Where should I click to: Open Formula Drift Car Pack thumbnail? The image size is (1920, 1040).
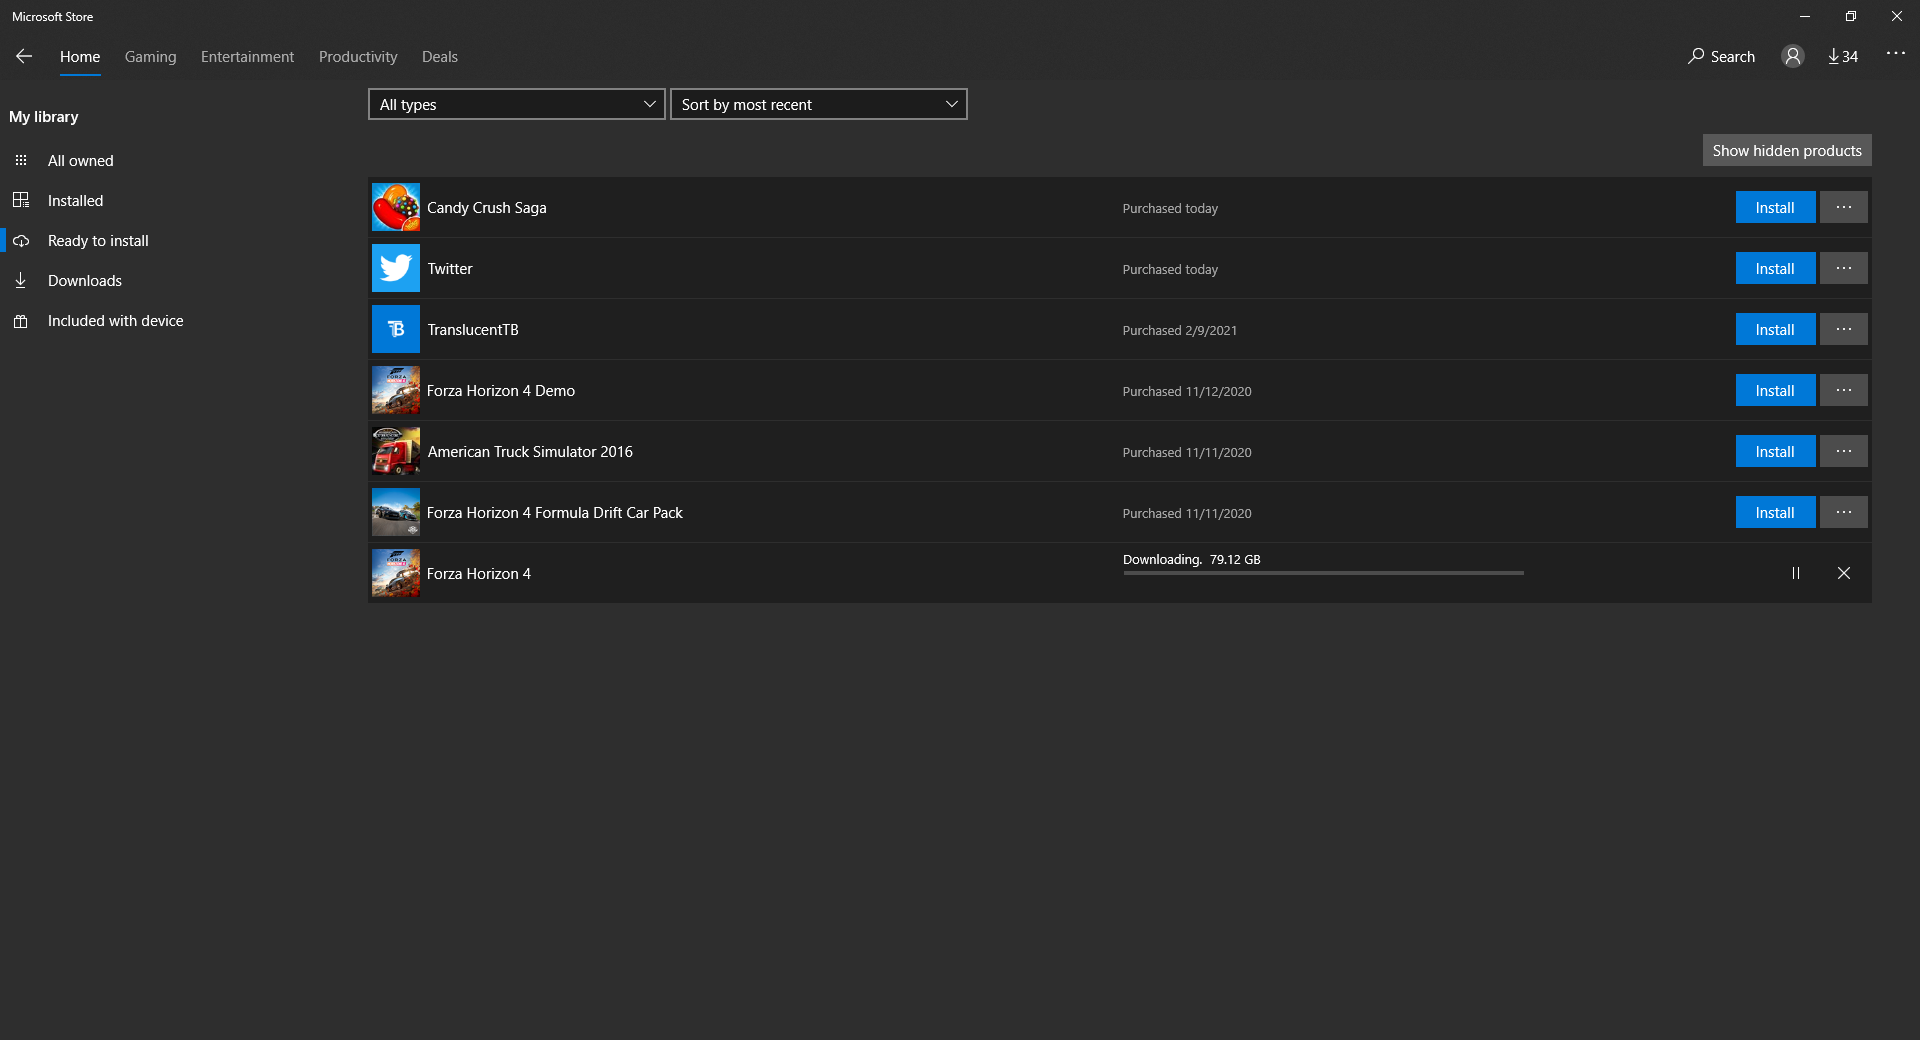coord(396,512)
